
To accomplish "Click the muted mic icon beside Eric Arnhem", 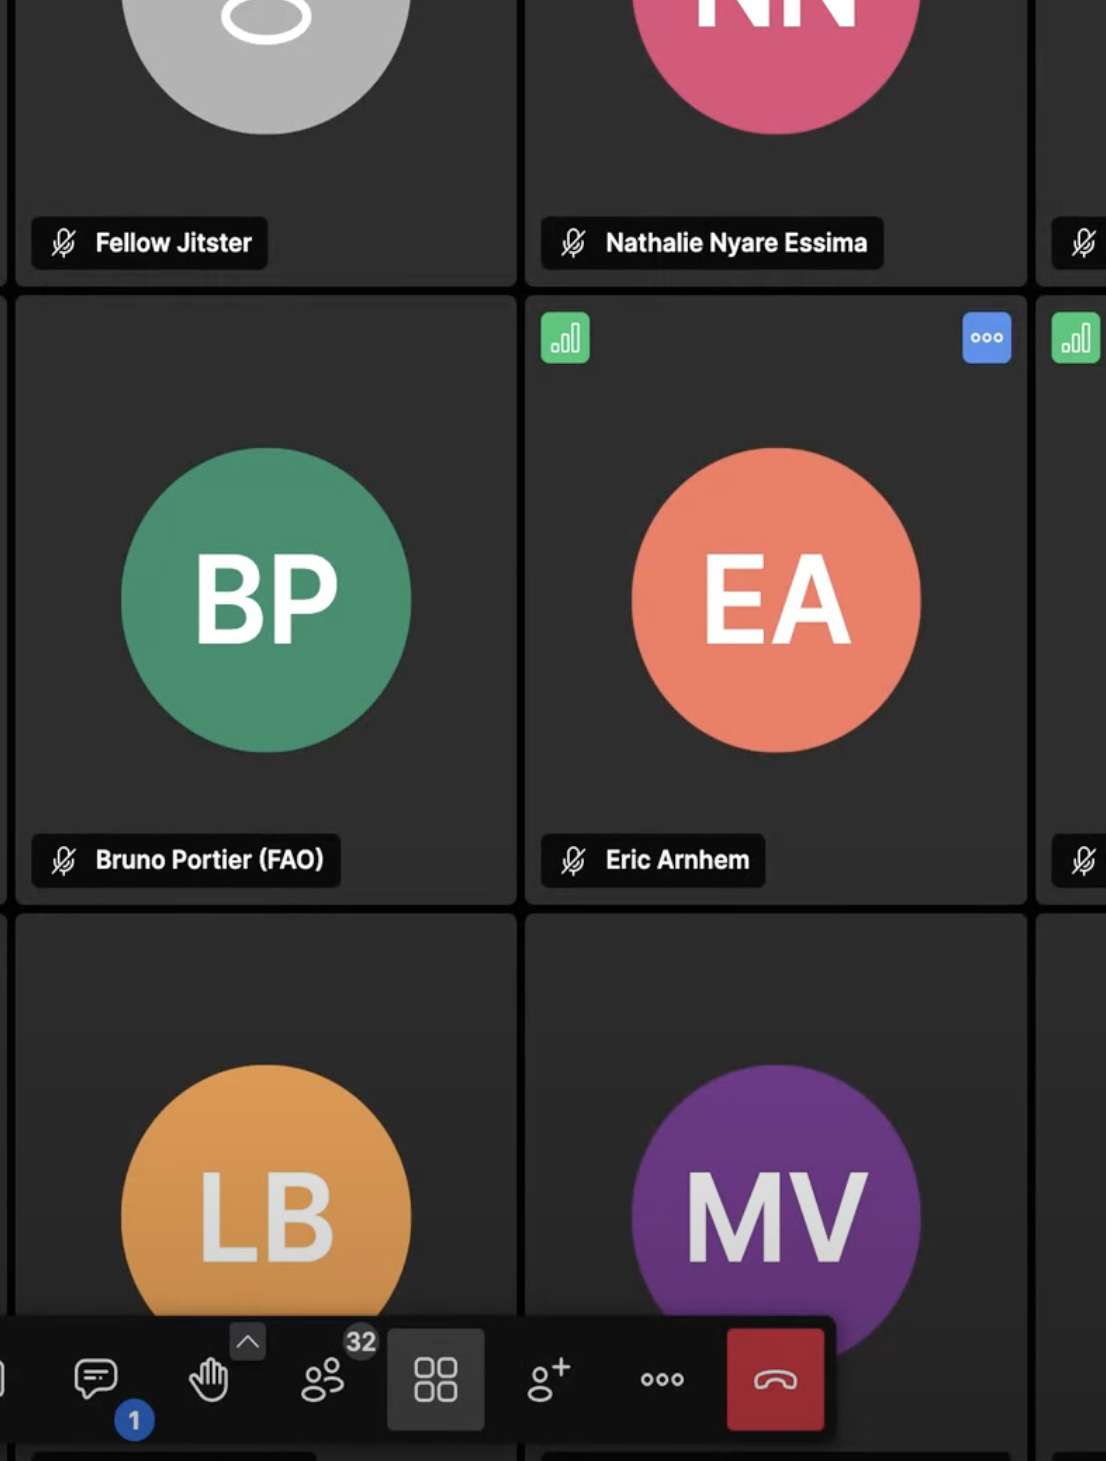I will tap(574, 860).
